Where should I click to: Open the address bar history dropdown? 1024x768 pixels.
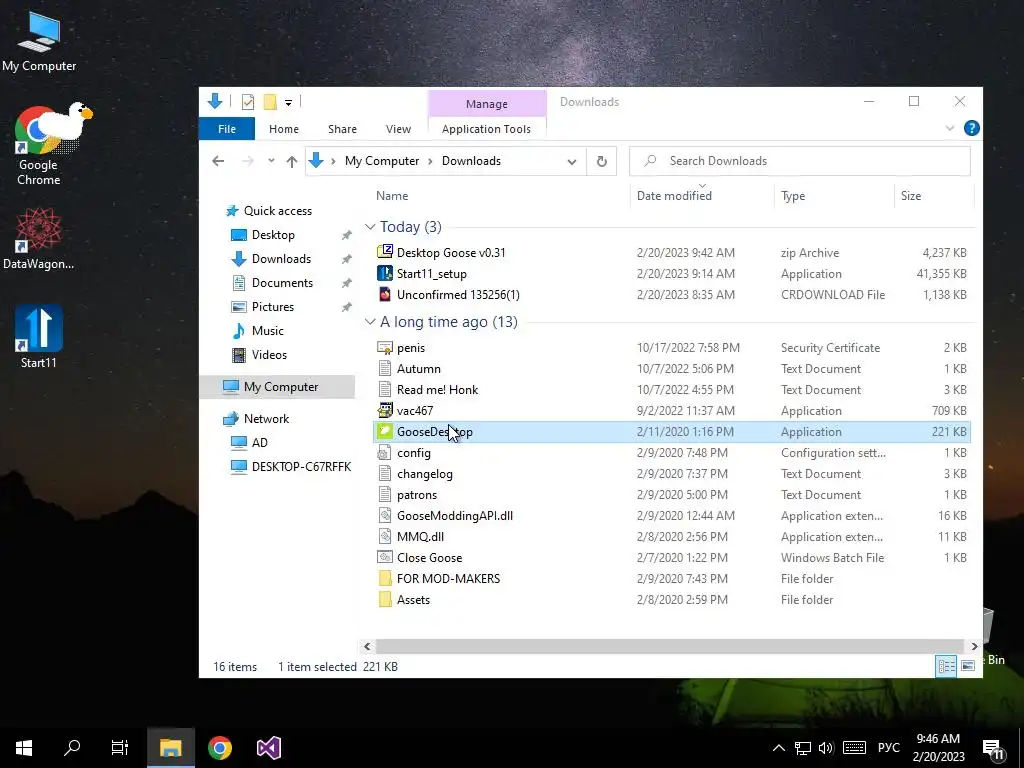[571, 161]
